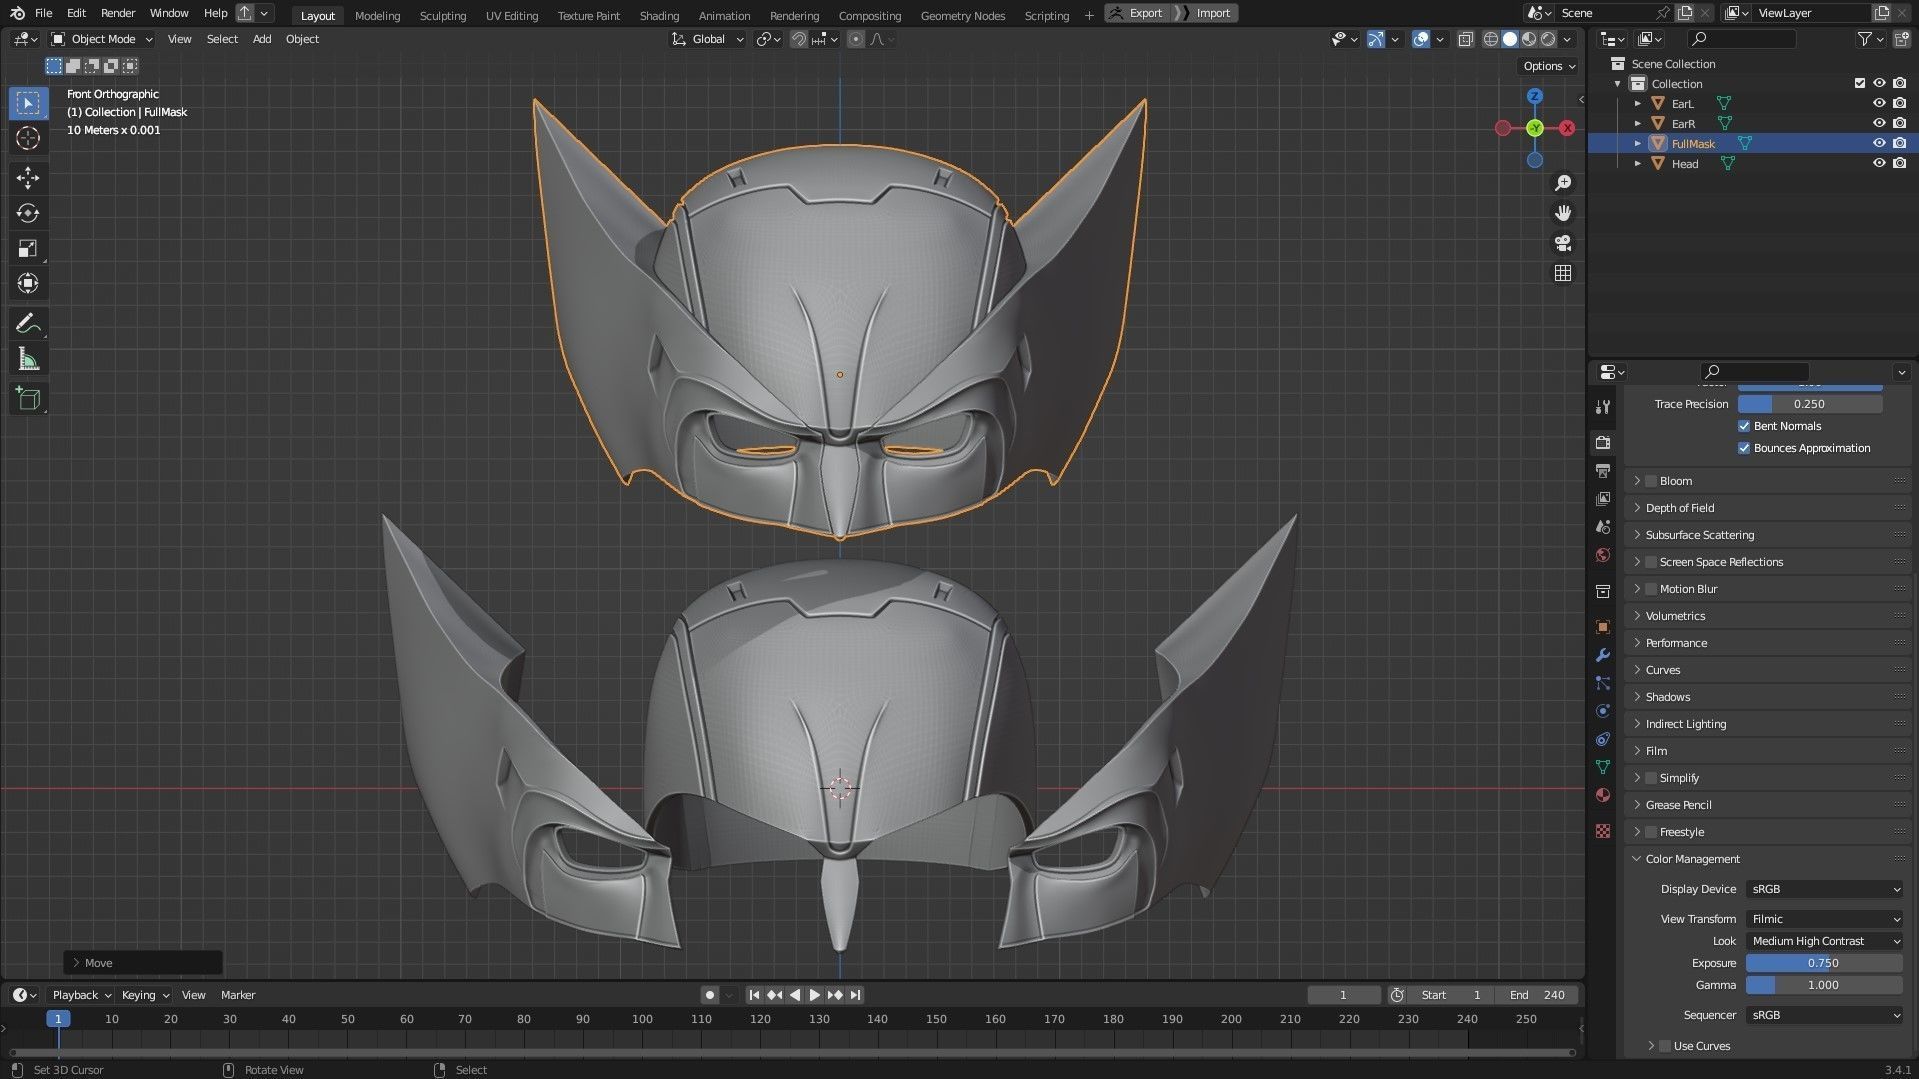Viewport: 1919px width, 1079px height.
Task: Adjust the Exposure slider
Action: pyautogui.click(x=1824, y=963)
